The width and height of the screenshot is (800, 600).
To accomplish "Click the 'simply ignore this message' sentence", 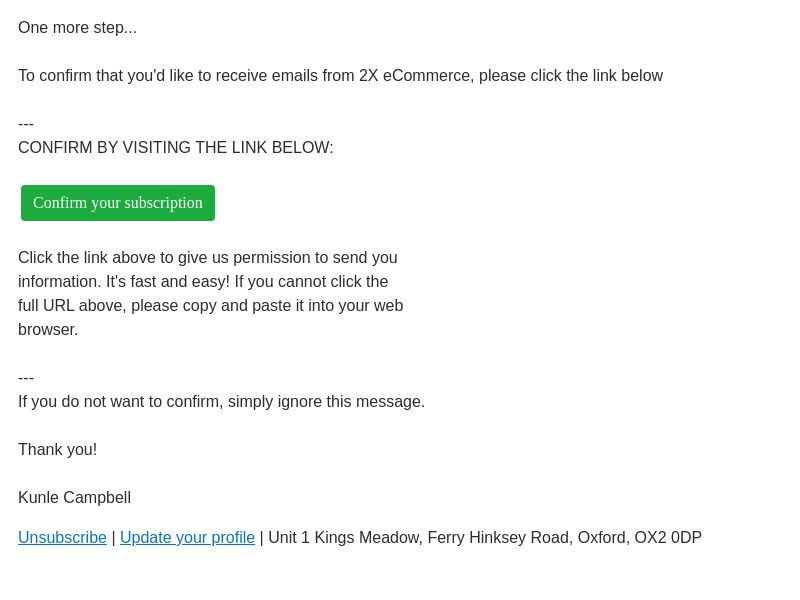I will [221, 402].
